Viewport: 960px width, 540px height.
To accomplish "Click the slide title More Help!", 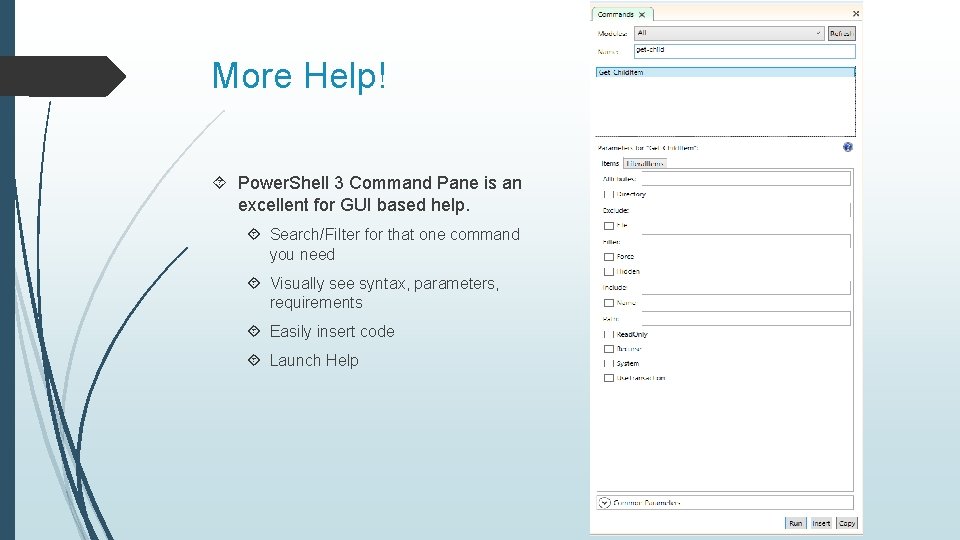I will pyautogui.click(x=299, y=76).
